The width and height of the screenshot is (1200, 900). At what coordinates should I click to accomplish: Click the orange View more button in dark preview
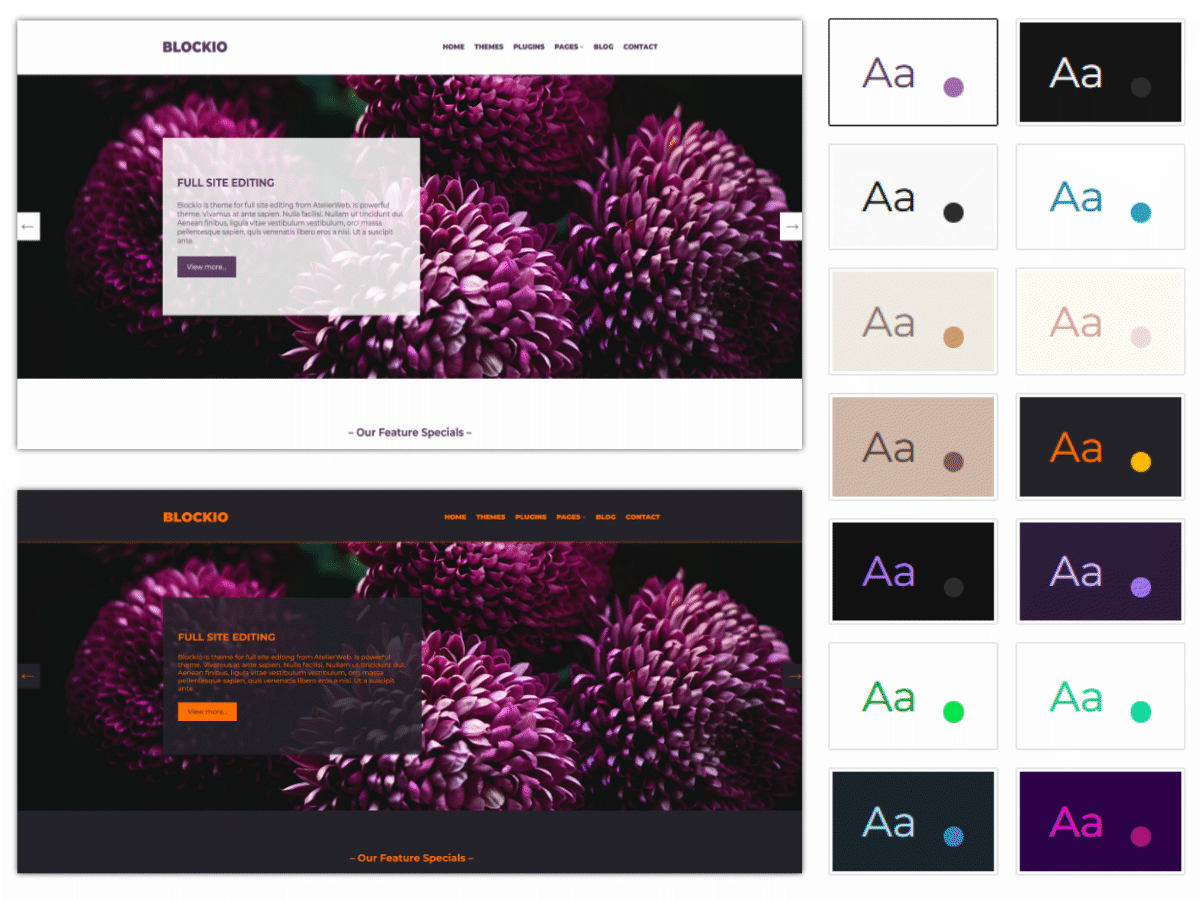[206, 711]
